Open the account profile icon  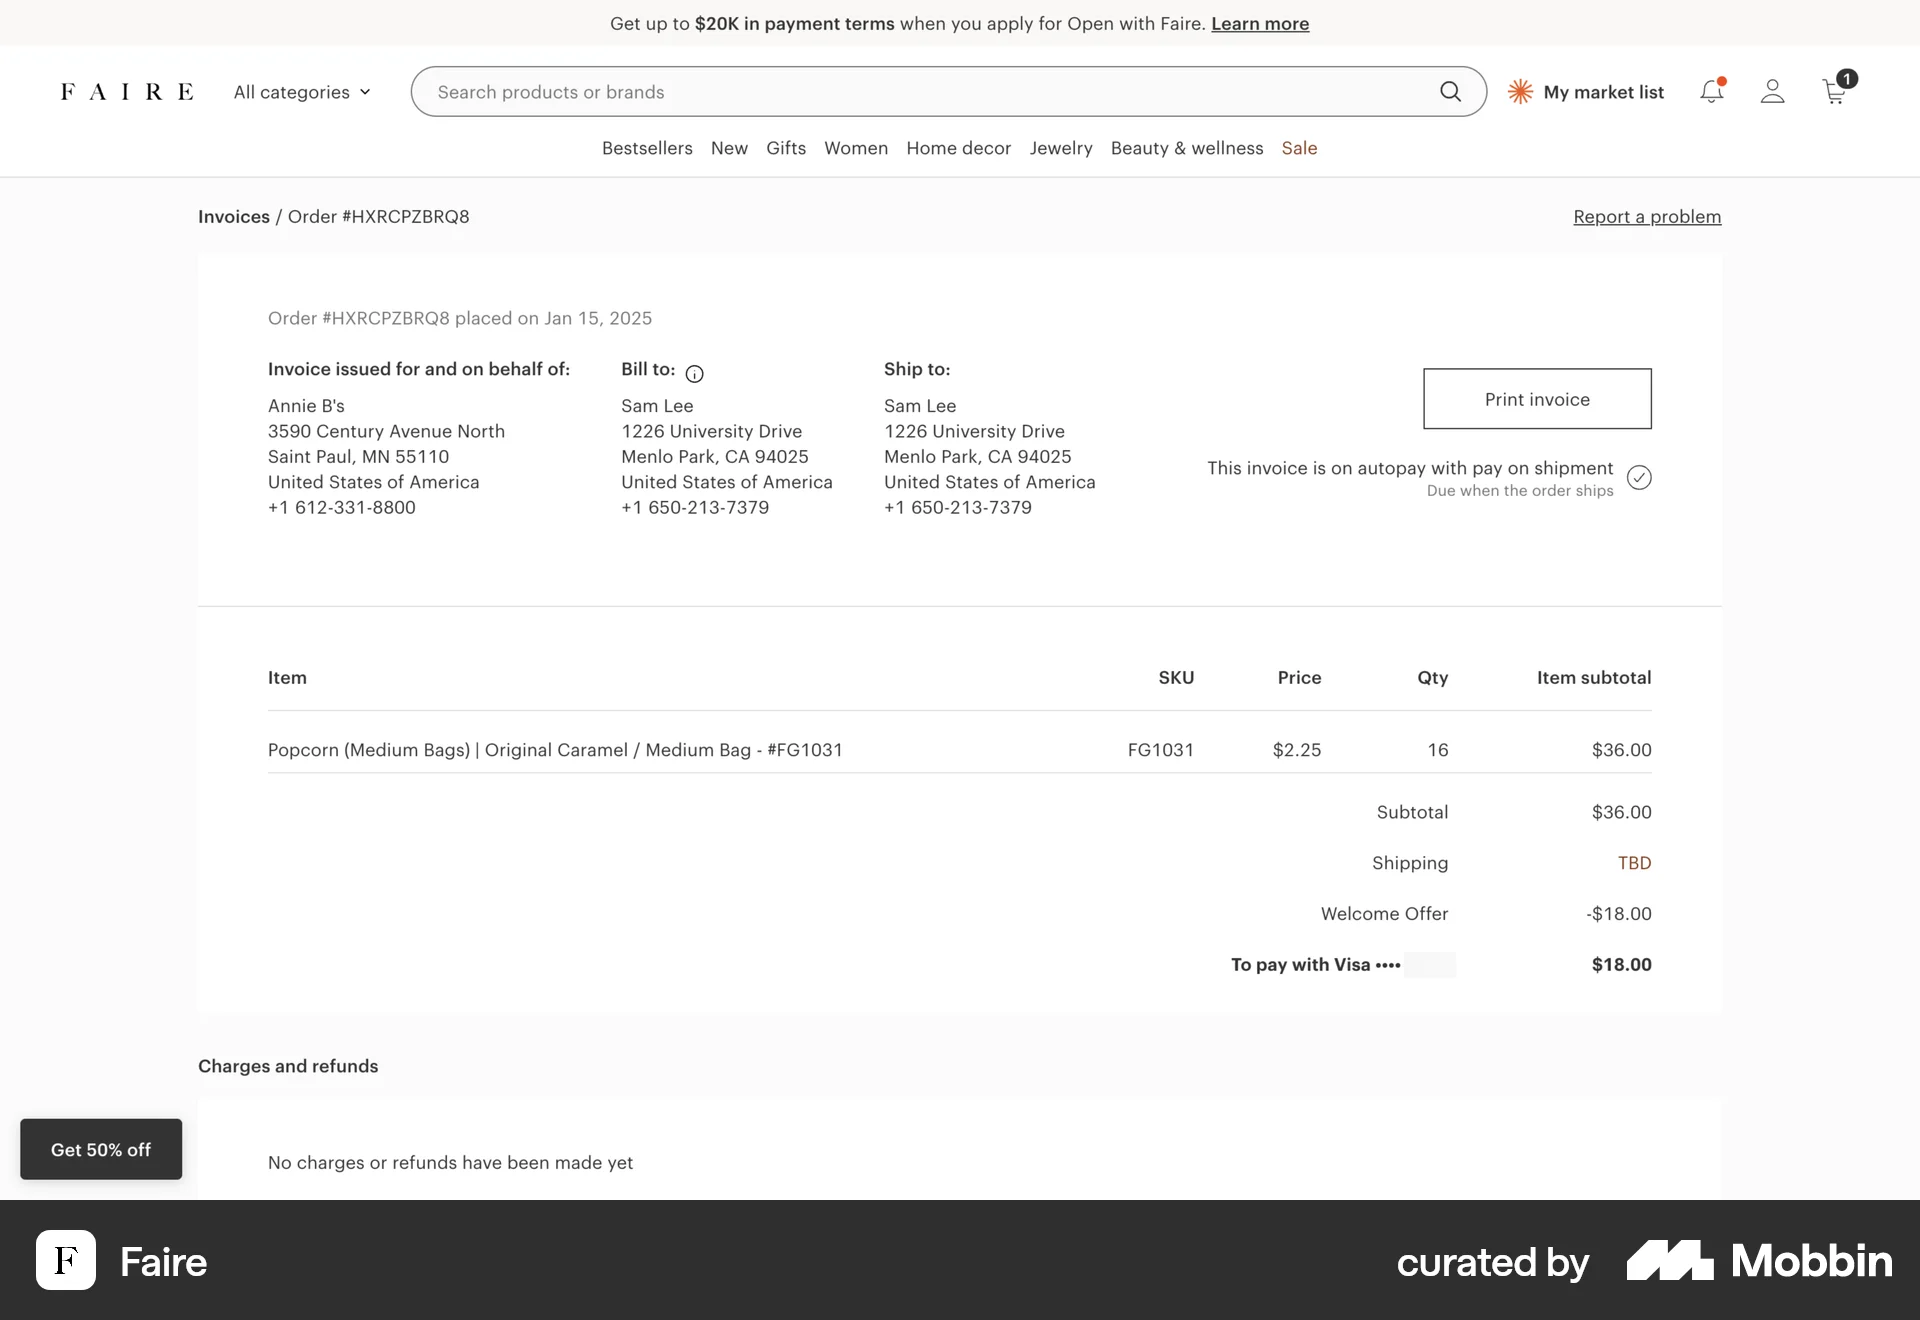click(1772, 91)
